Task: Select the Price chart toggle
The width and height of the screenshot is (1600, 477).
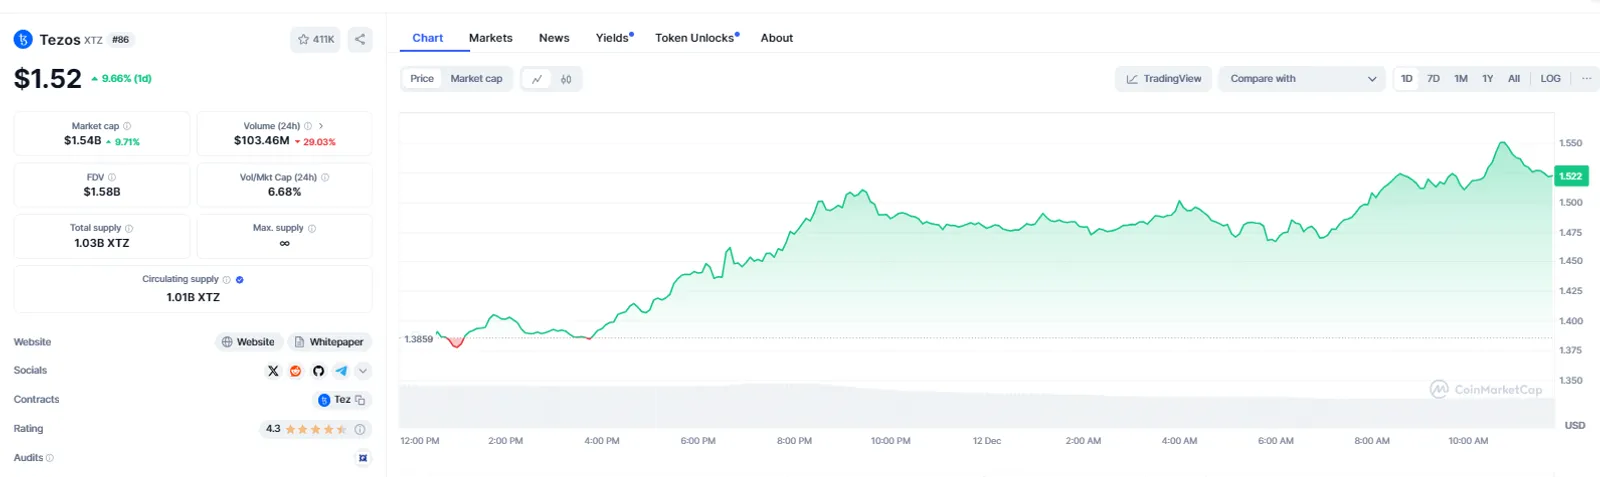Action: (x=422, y=79)
